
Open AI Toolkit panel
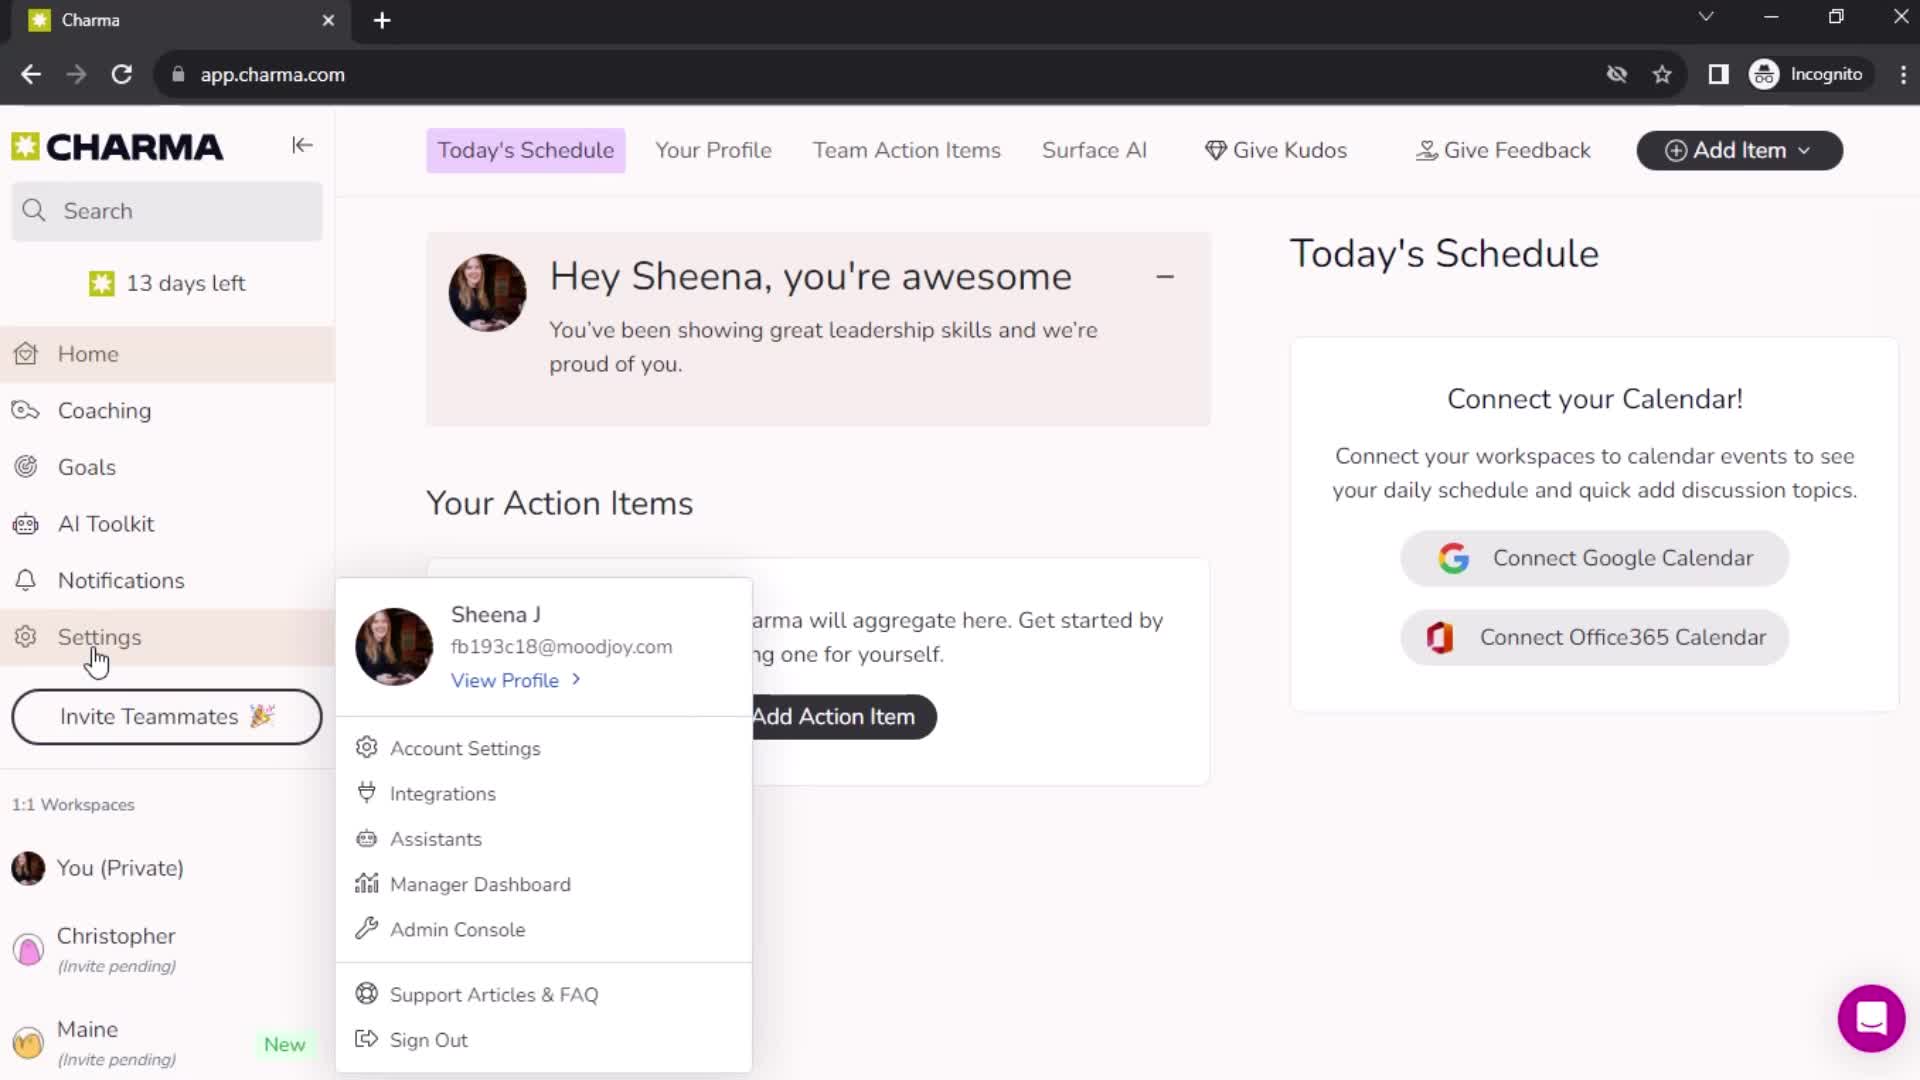tap(105, 524)
